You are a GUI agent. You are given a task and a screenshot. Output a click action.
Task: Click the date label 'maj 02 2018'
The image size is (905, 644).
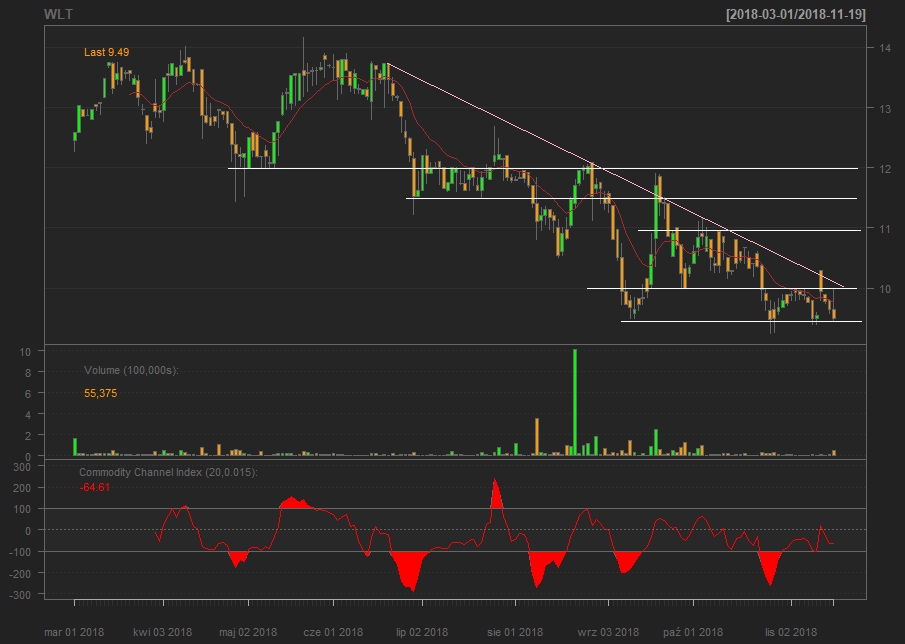pyautogui.click(x=248, y=632)
